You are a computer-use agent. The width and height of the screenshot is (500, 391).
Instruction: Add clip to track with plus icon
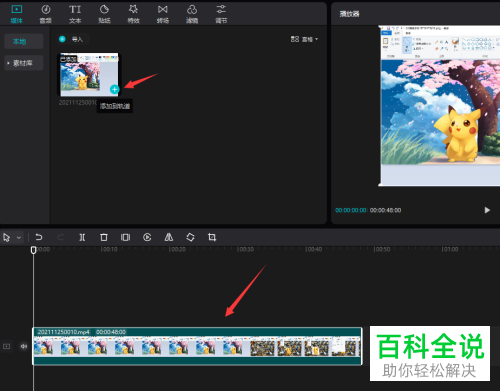(114, 89)
